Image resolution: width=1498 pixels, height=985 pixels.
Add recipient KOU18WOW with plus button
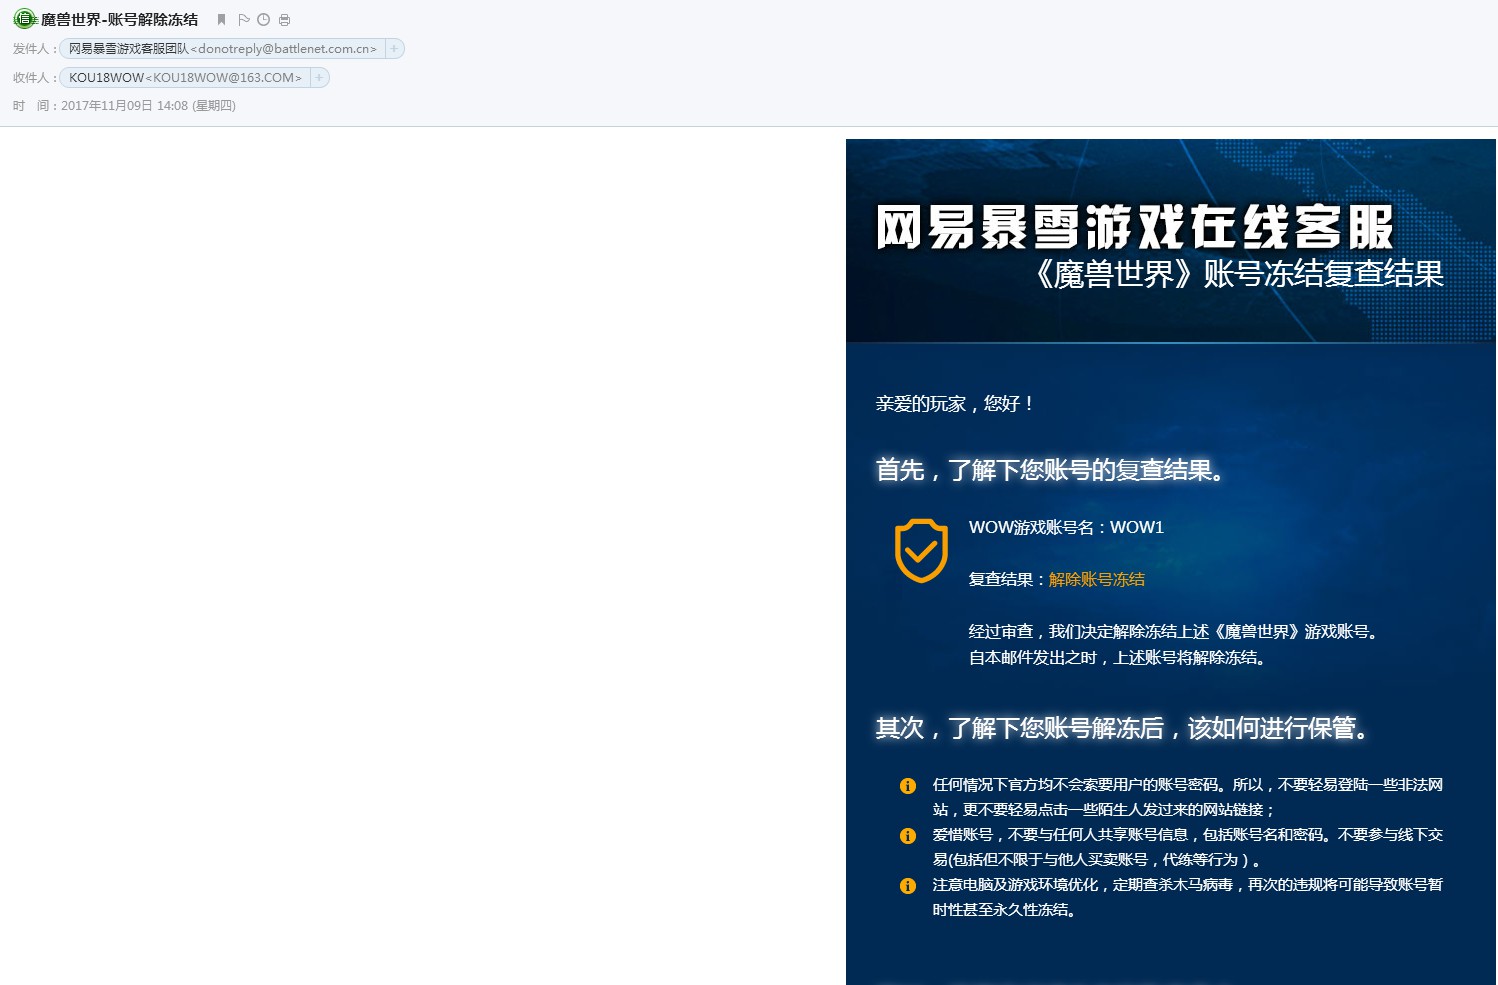pyautogui.click(x=319, y=78)
